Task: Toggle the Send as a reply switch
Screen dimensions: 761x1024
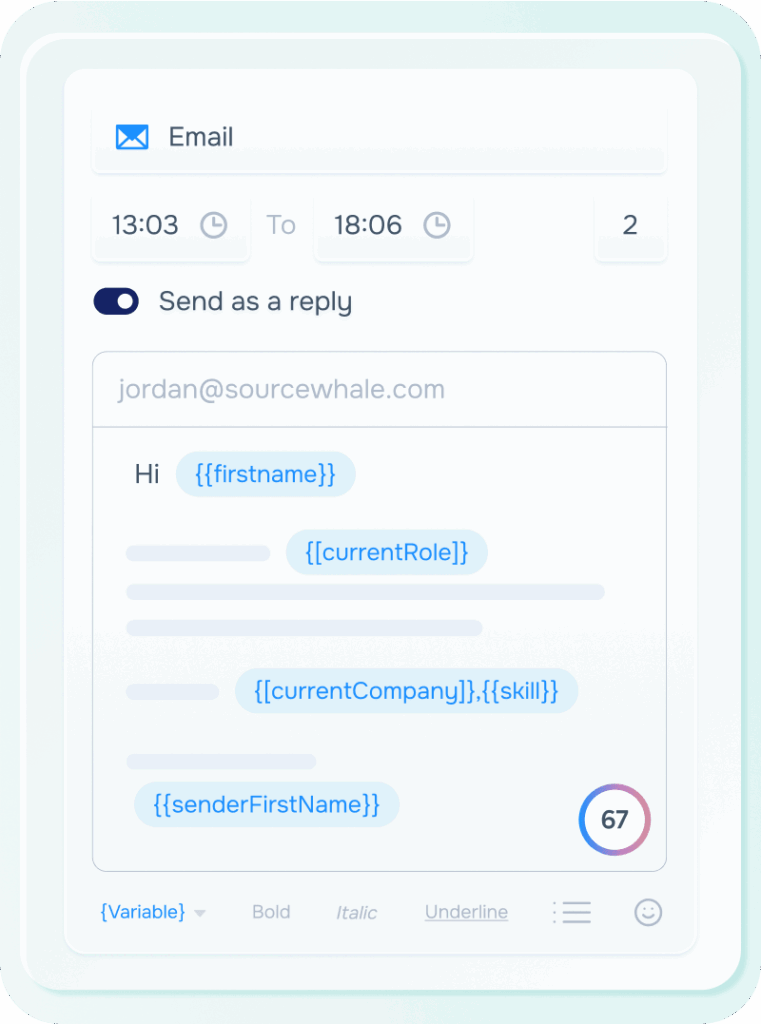Action: [x=116, y=301]
